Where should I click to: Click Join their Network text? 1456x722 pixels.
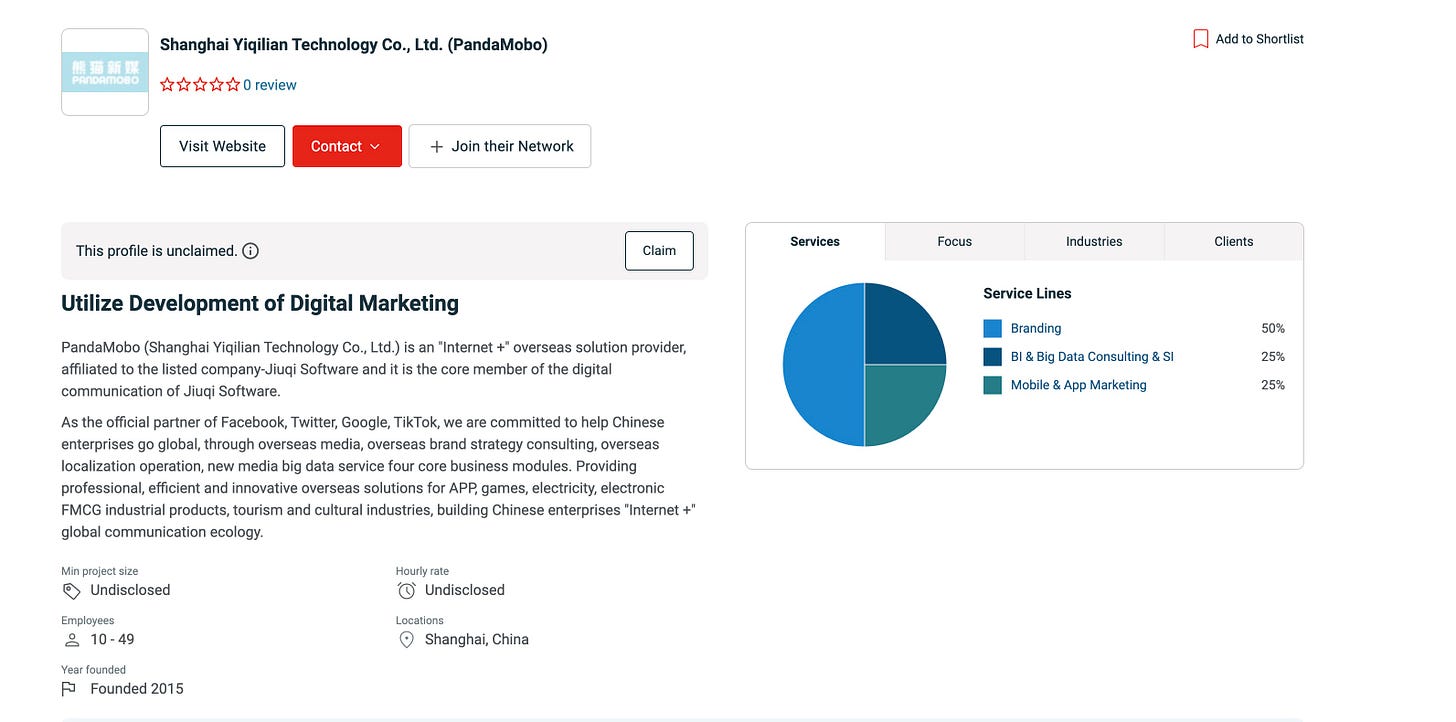pyautogui.click(x=512, y=146)
